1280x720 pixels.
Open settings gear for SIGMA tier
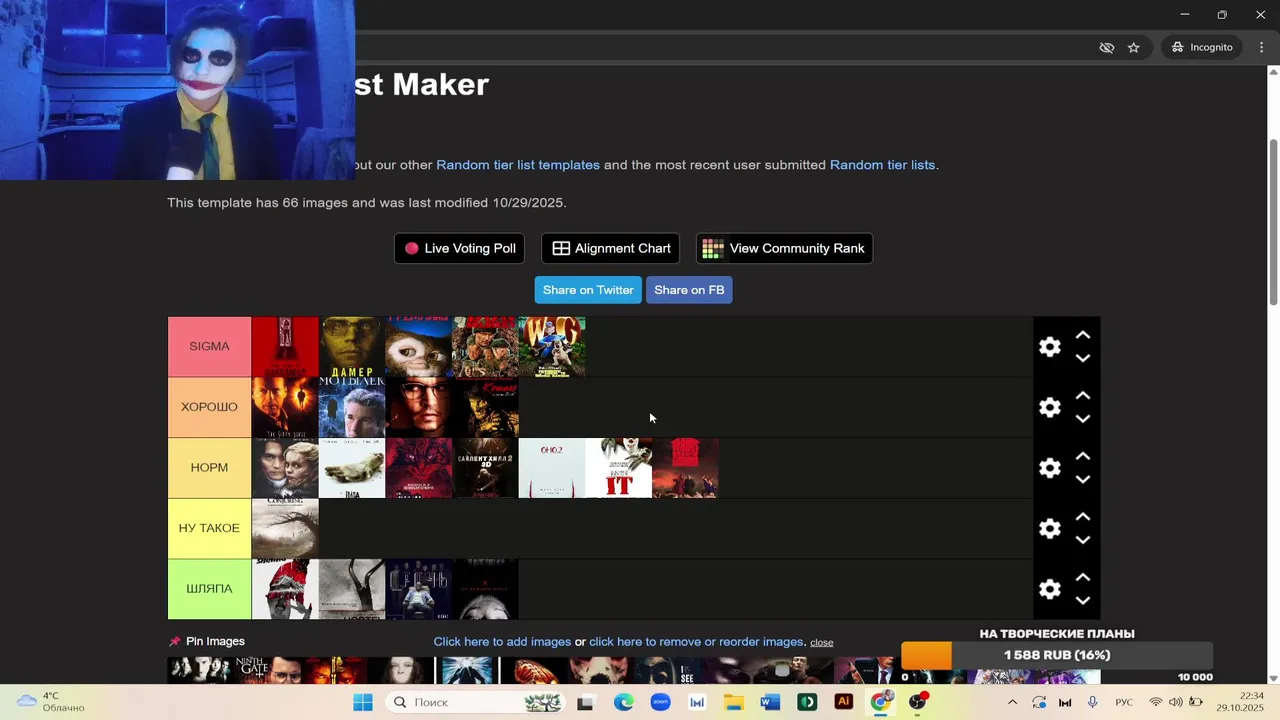(1049, 347)
